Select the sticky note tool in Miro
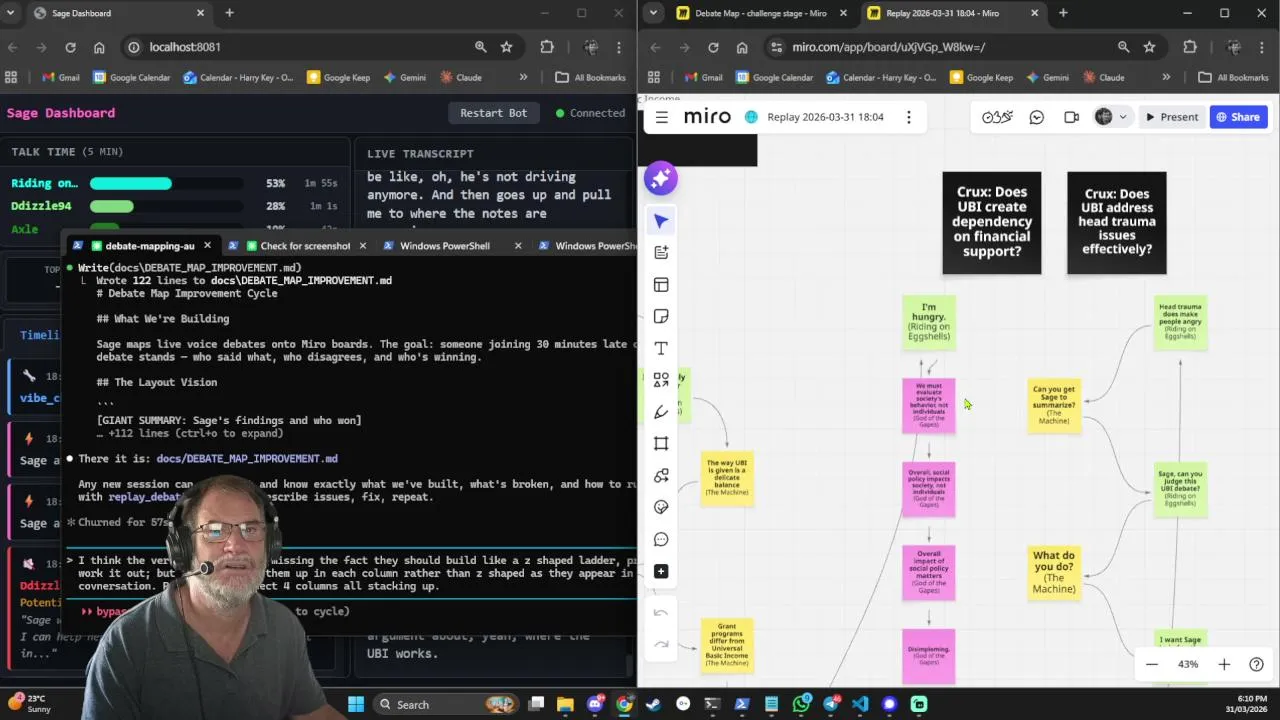The width and height of the screenshot is (1280, 720). (x=661, y=317)
